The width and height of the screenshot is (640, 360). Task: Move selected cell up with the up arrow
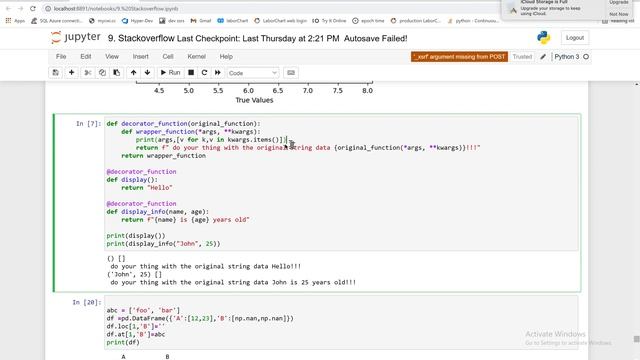pyautogui.click(x=133, y=73)
